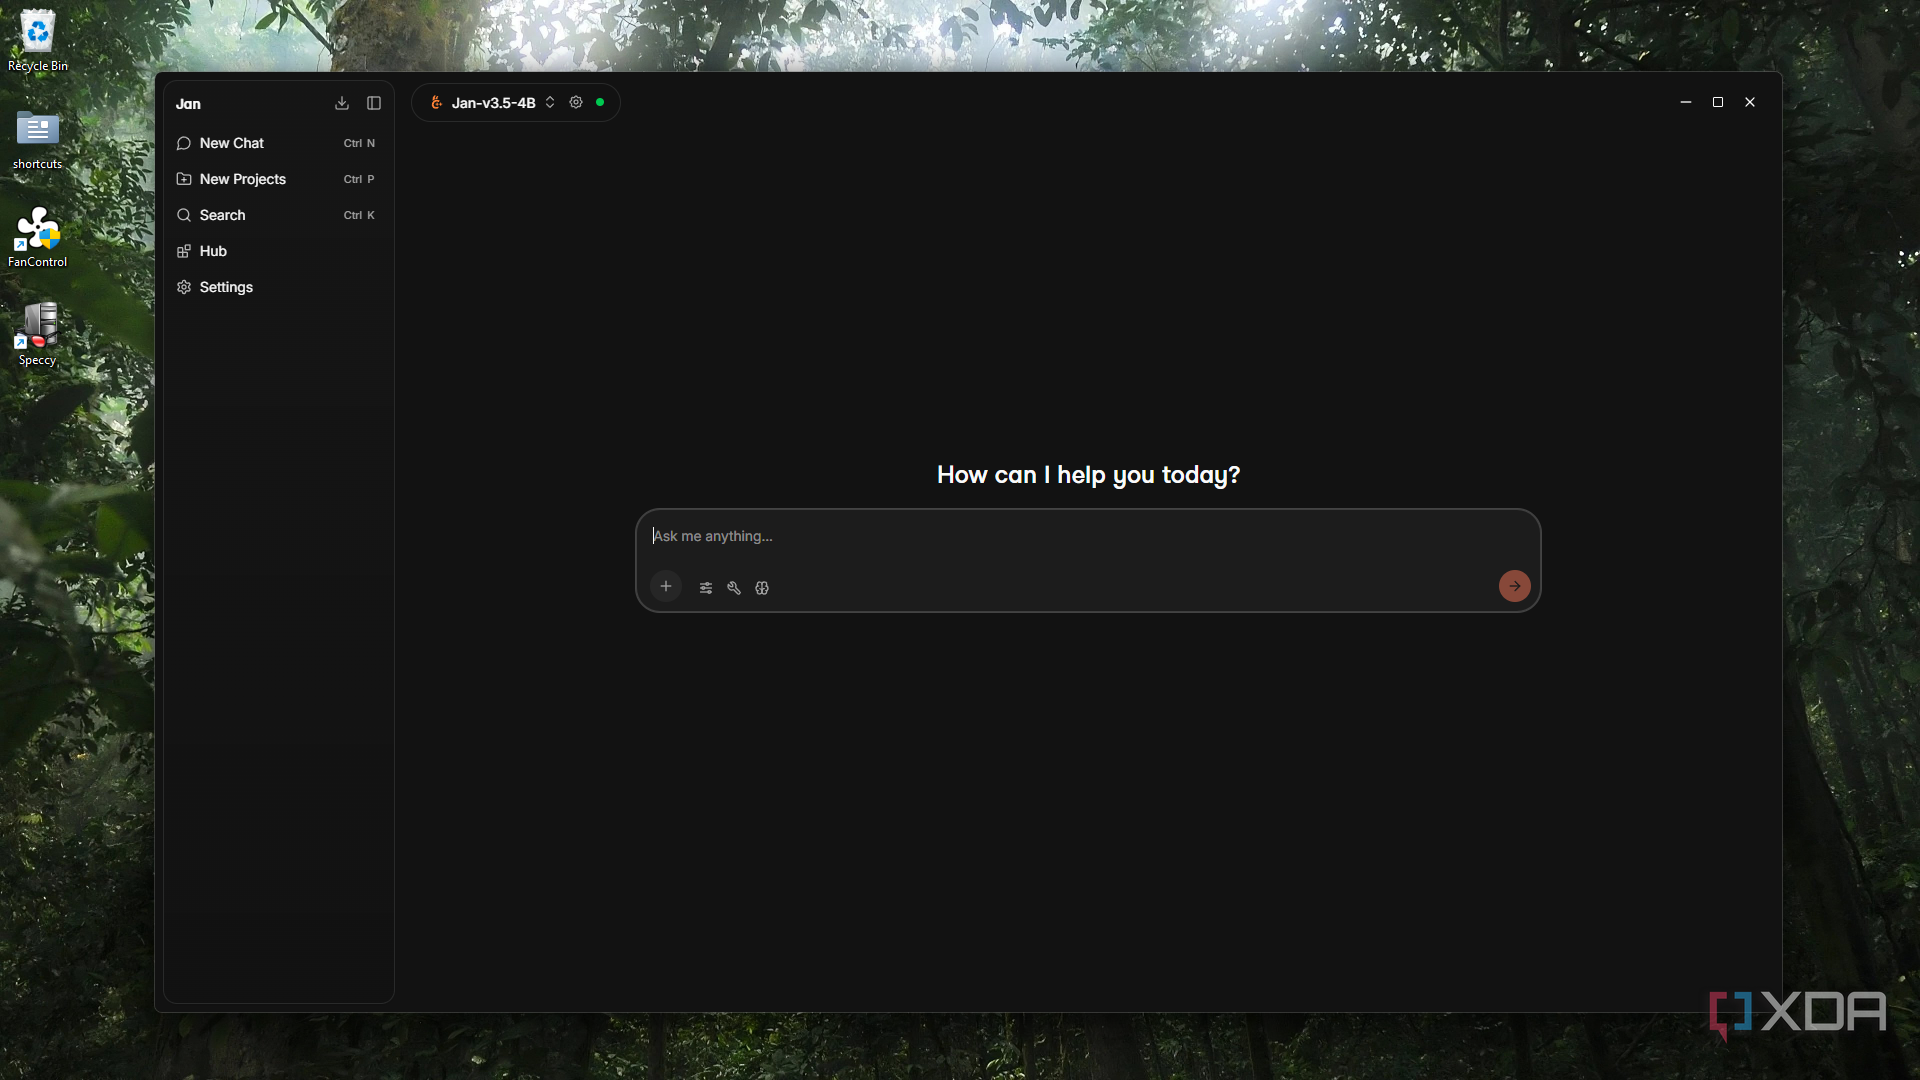Open model settings gear next to Jan-v3.5-4B

576,102
